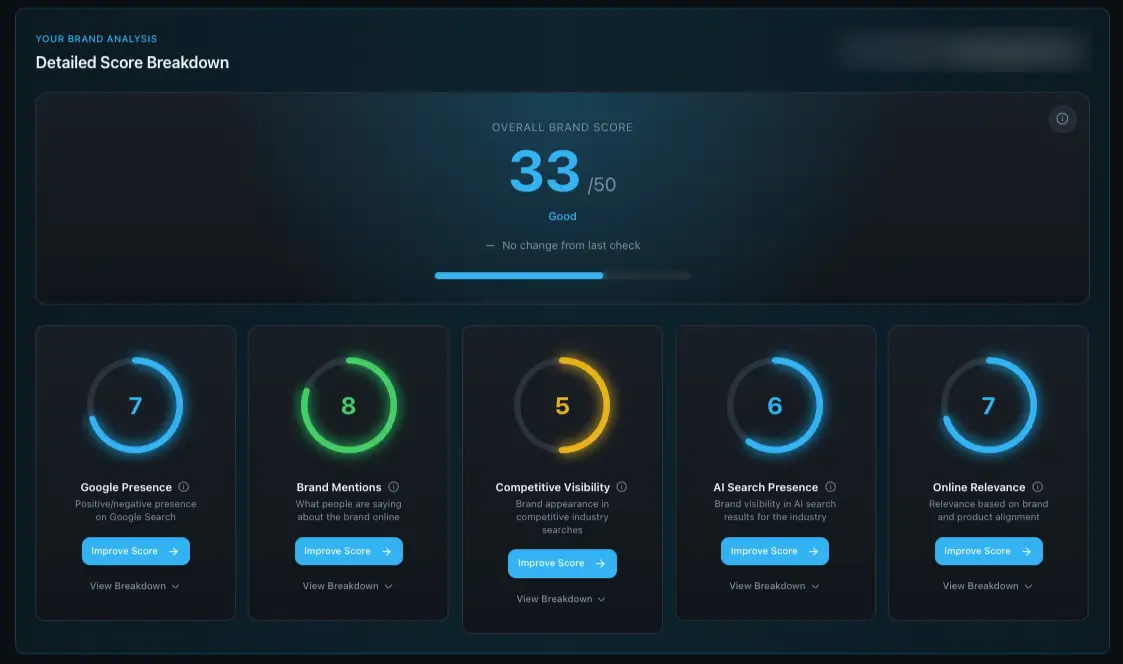The height and width of the screenshot is (664, 1123).
Task: Click info icon next to Competitive Visibility
Action: pos(622,487)
